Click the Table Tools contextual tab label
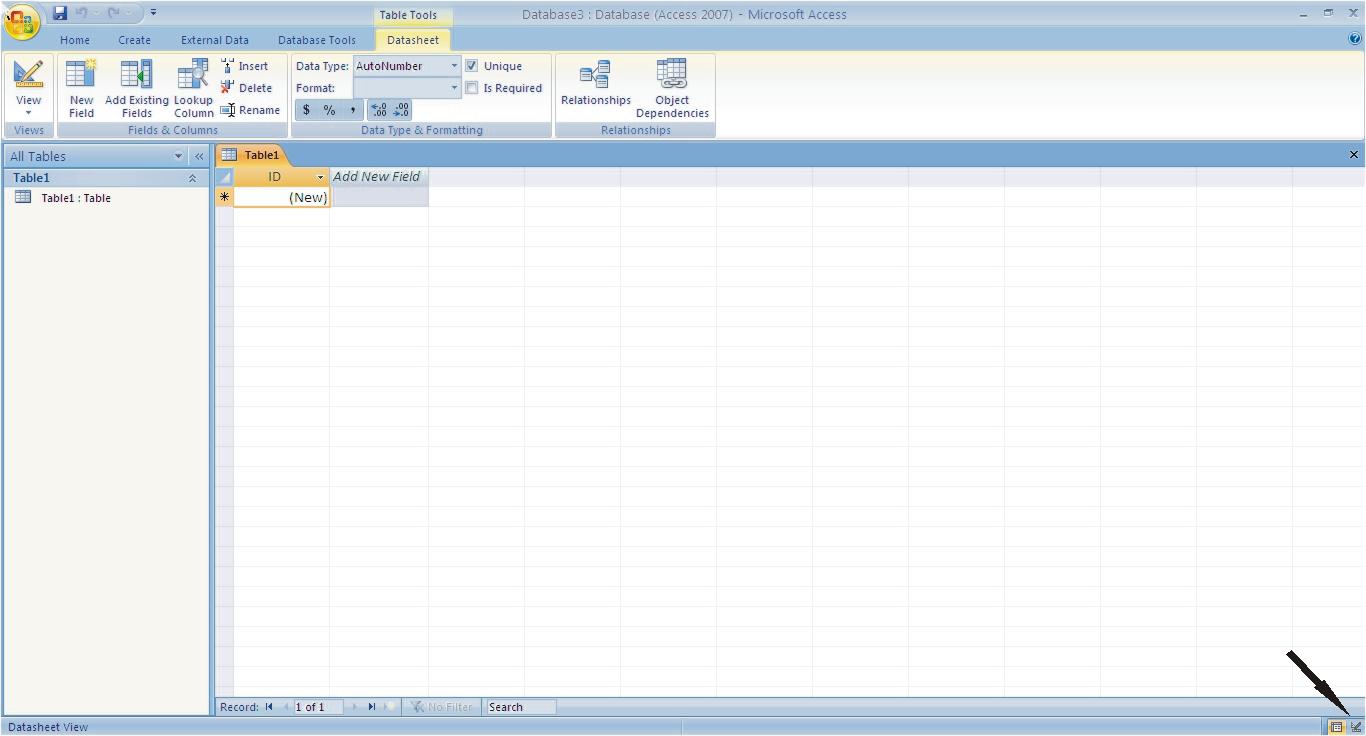The width and height of the screenshot is (1366, 736). (408, 15)
